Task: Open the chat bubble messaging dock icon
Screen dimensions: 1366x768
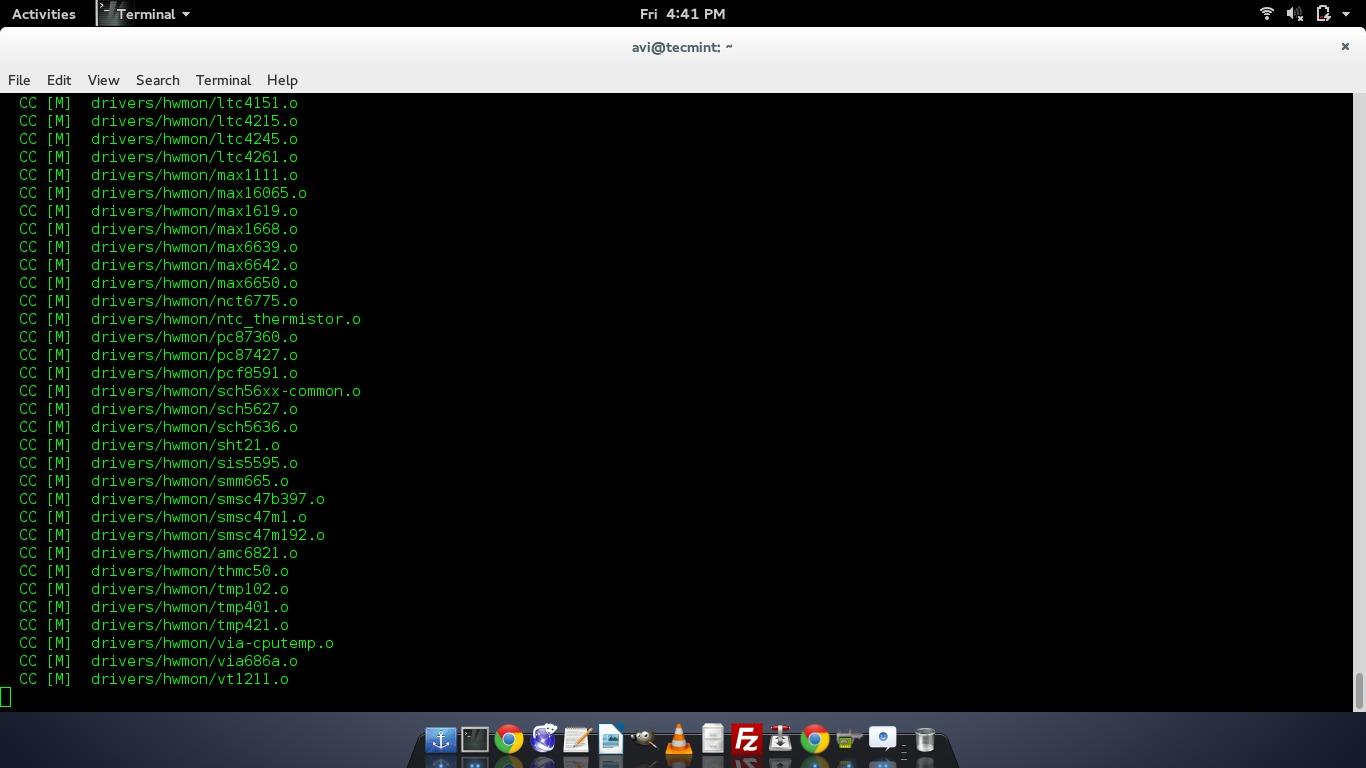Action: pos(882,739)
